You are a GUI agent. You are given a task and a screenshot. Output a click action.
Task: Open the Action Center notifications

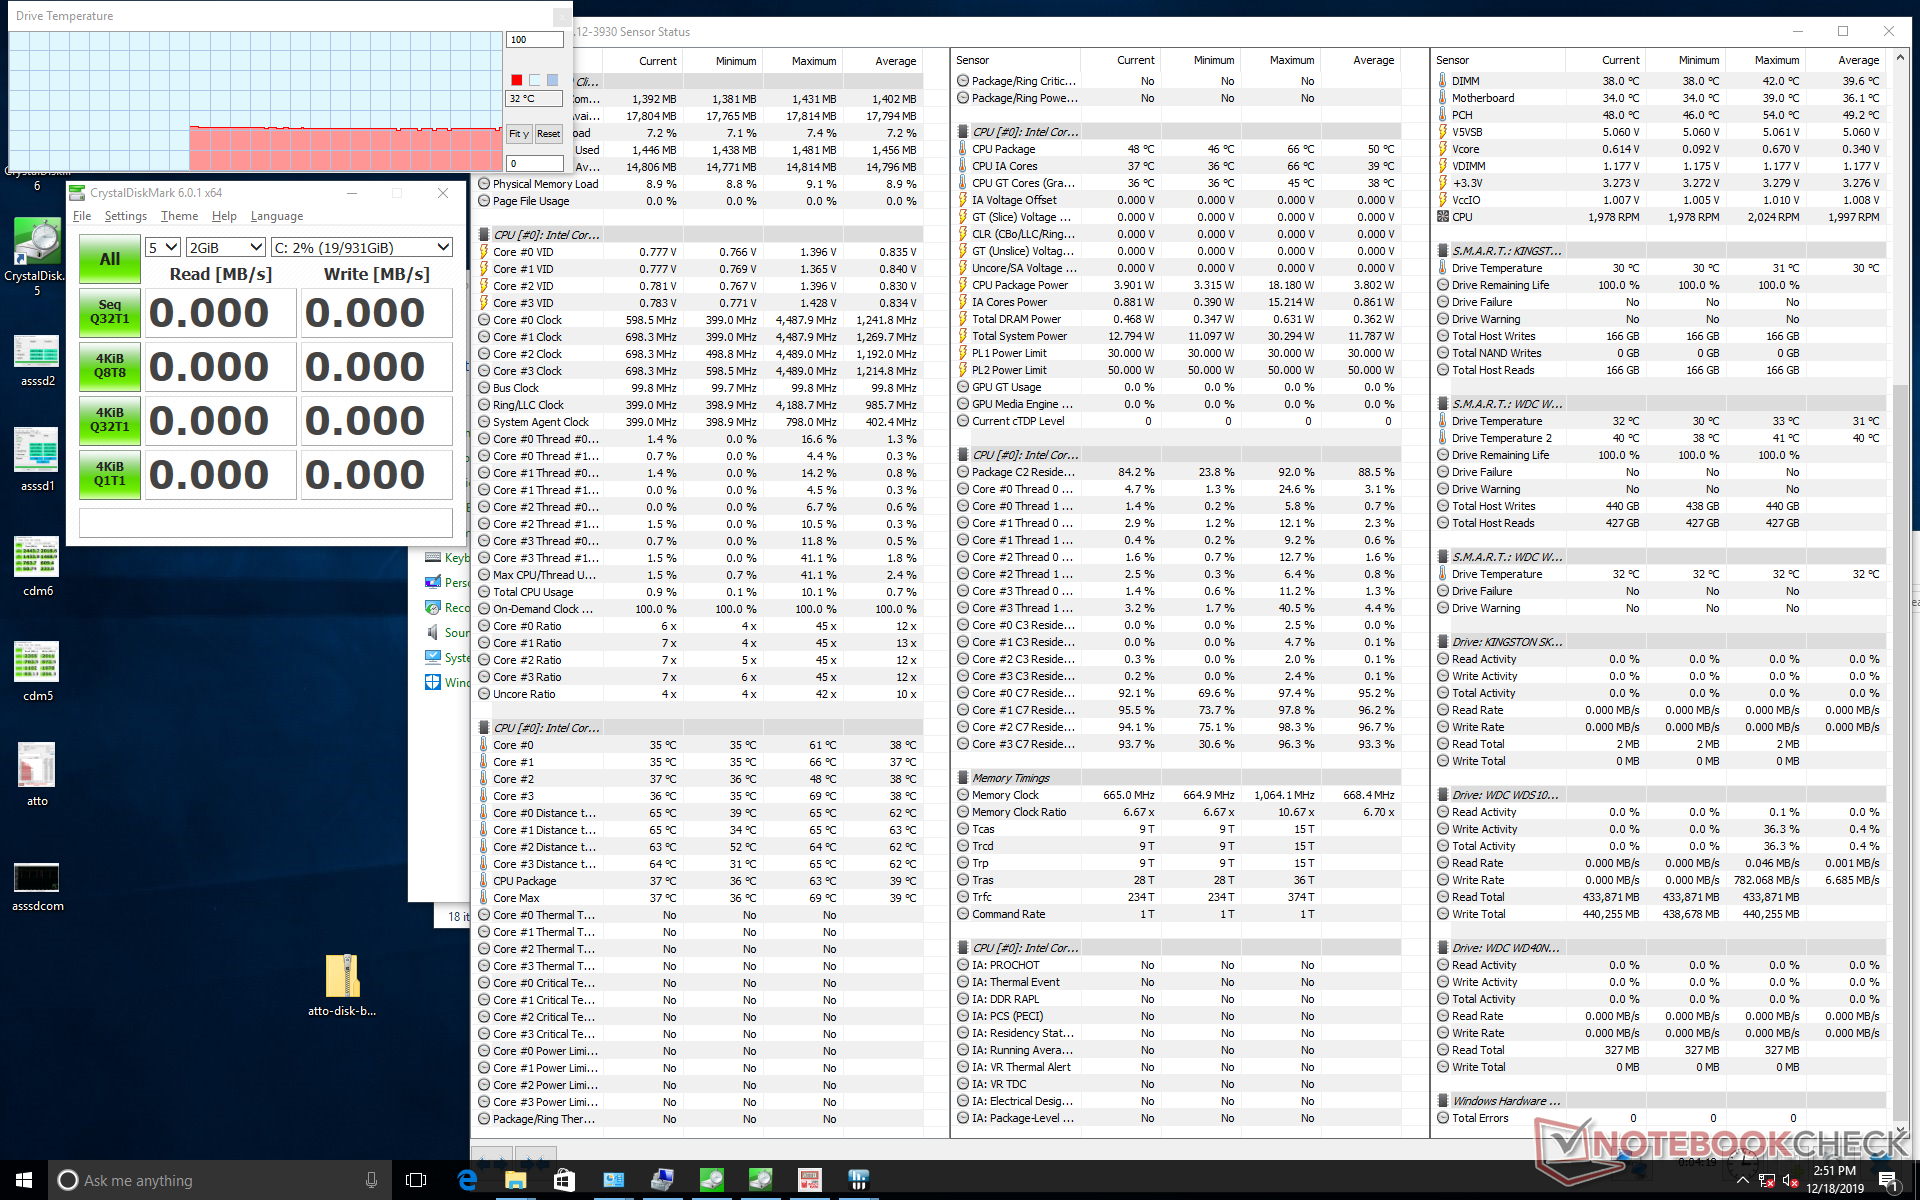click(x=1890, y=1181)
